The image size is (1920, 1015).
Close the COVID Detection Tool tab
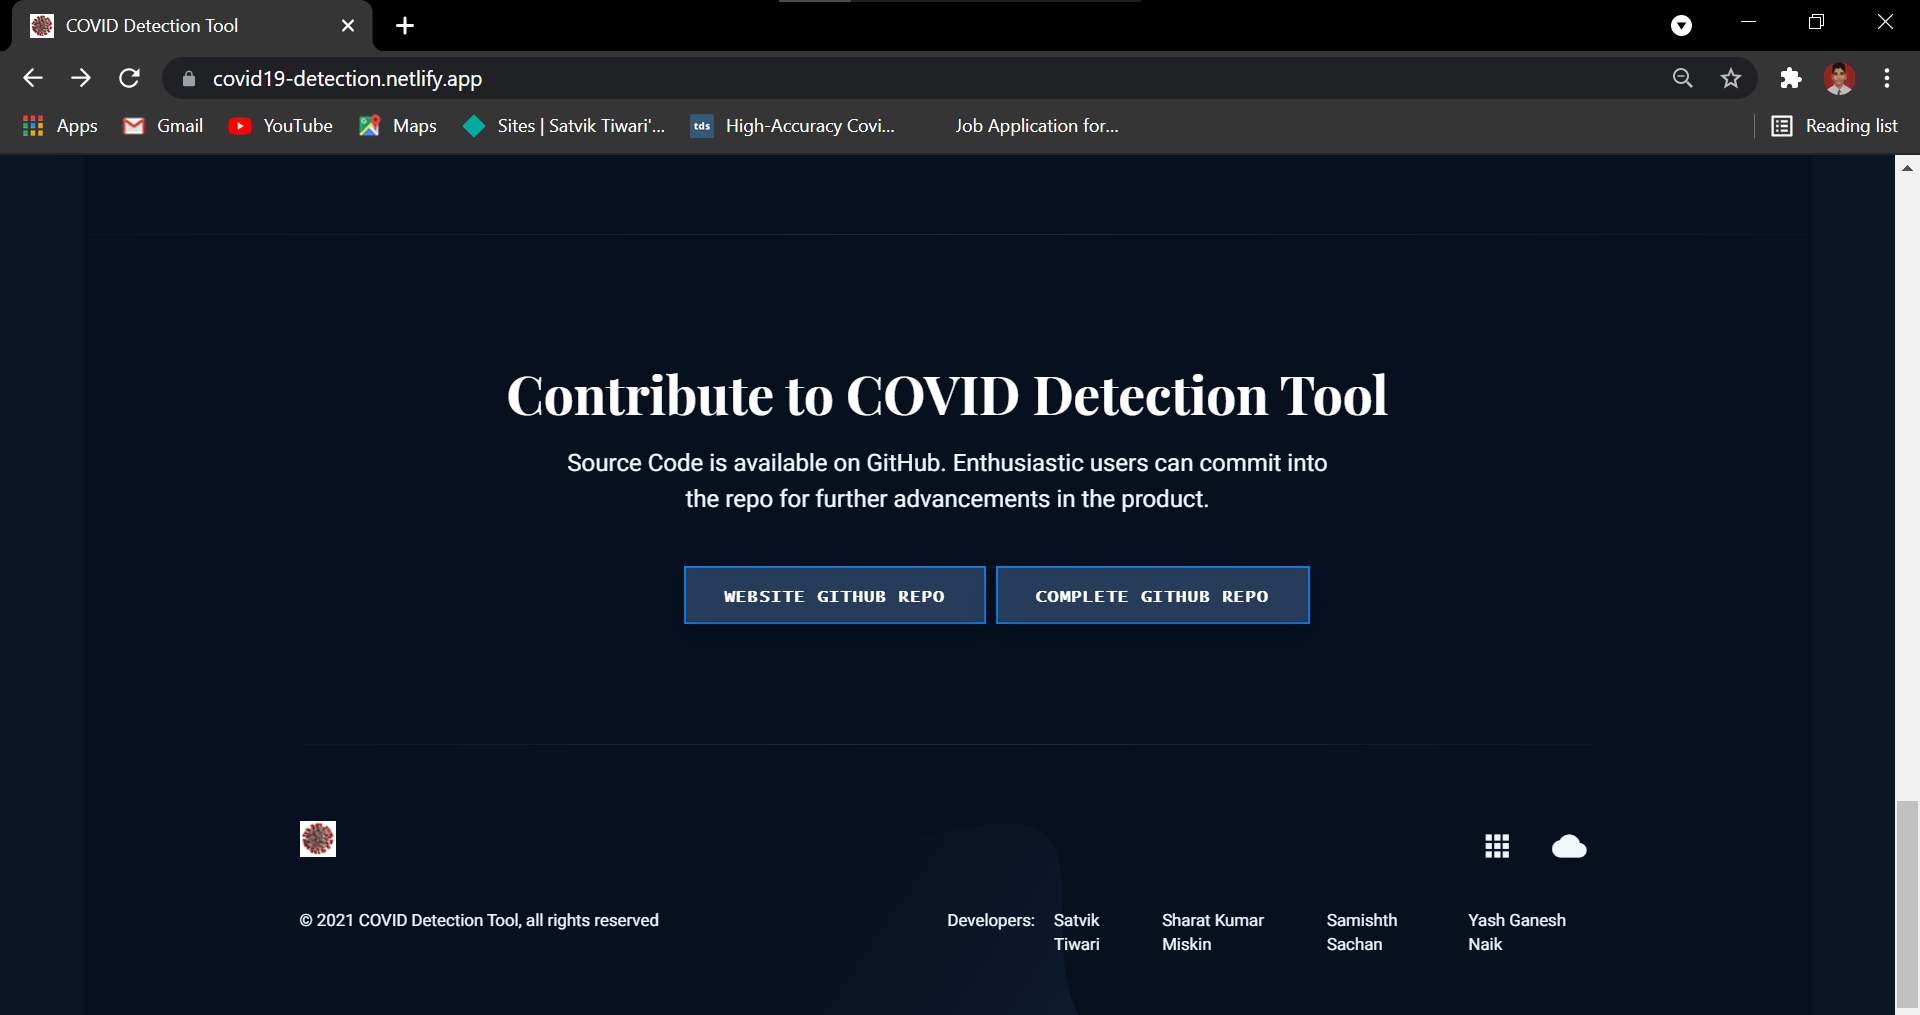coord(348,26)
